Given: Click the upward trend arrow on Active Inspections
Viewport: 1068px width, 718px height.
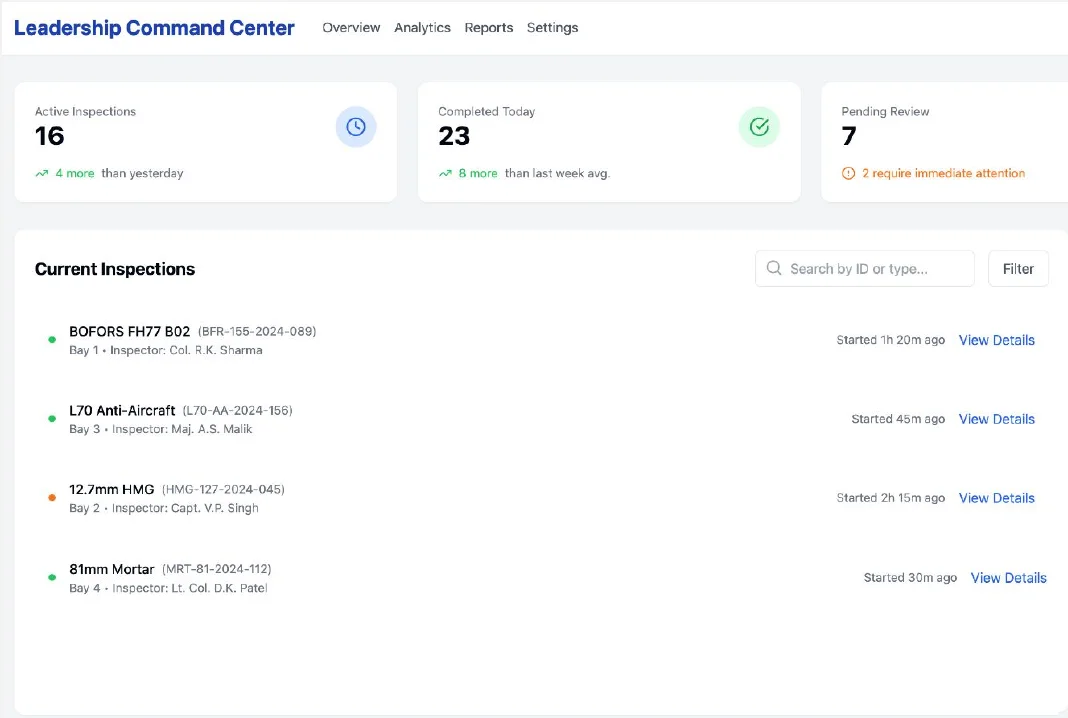Looking at the screenshot, I should pyautogui.click(x=41, y=172).
